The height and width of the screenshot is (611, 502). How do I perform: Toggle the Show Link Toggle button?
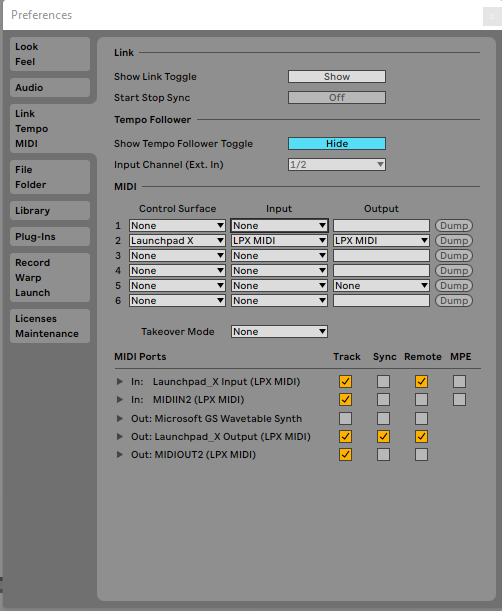point(337,76)
